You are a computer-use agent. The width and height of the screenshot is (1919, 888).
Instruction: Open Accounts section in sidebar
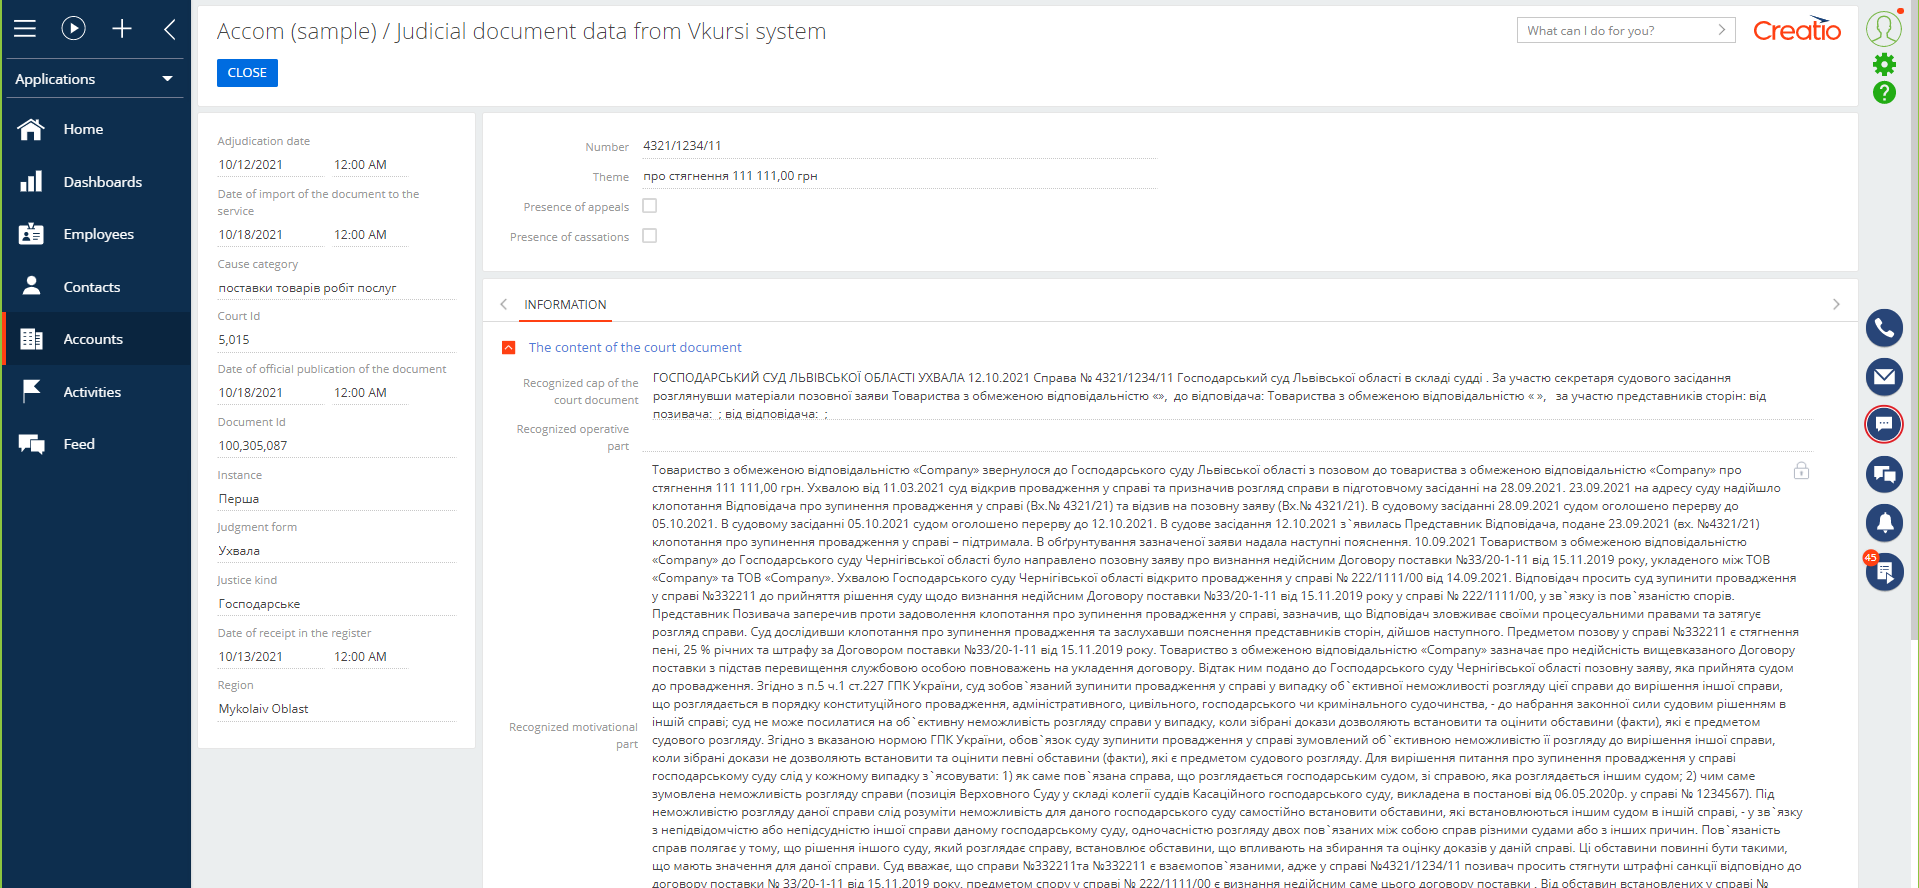tap(93, 339)
